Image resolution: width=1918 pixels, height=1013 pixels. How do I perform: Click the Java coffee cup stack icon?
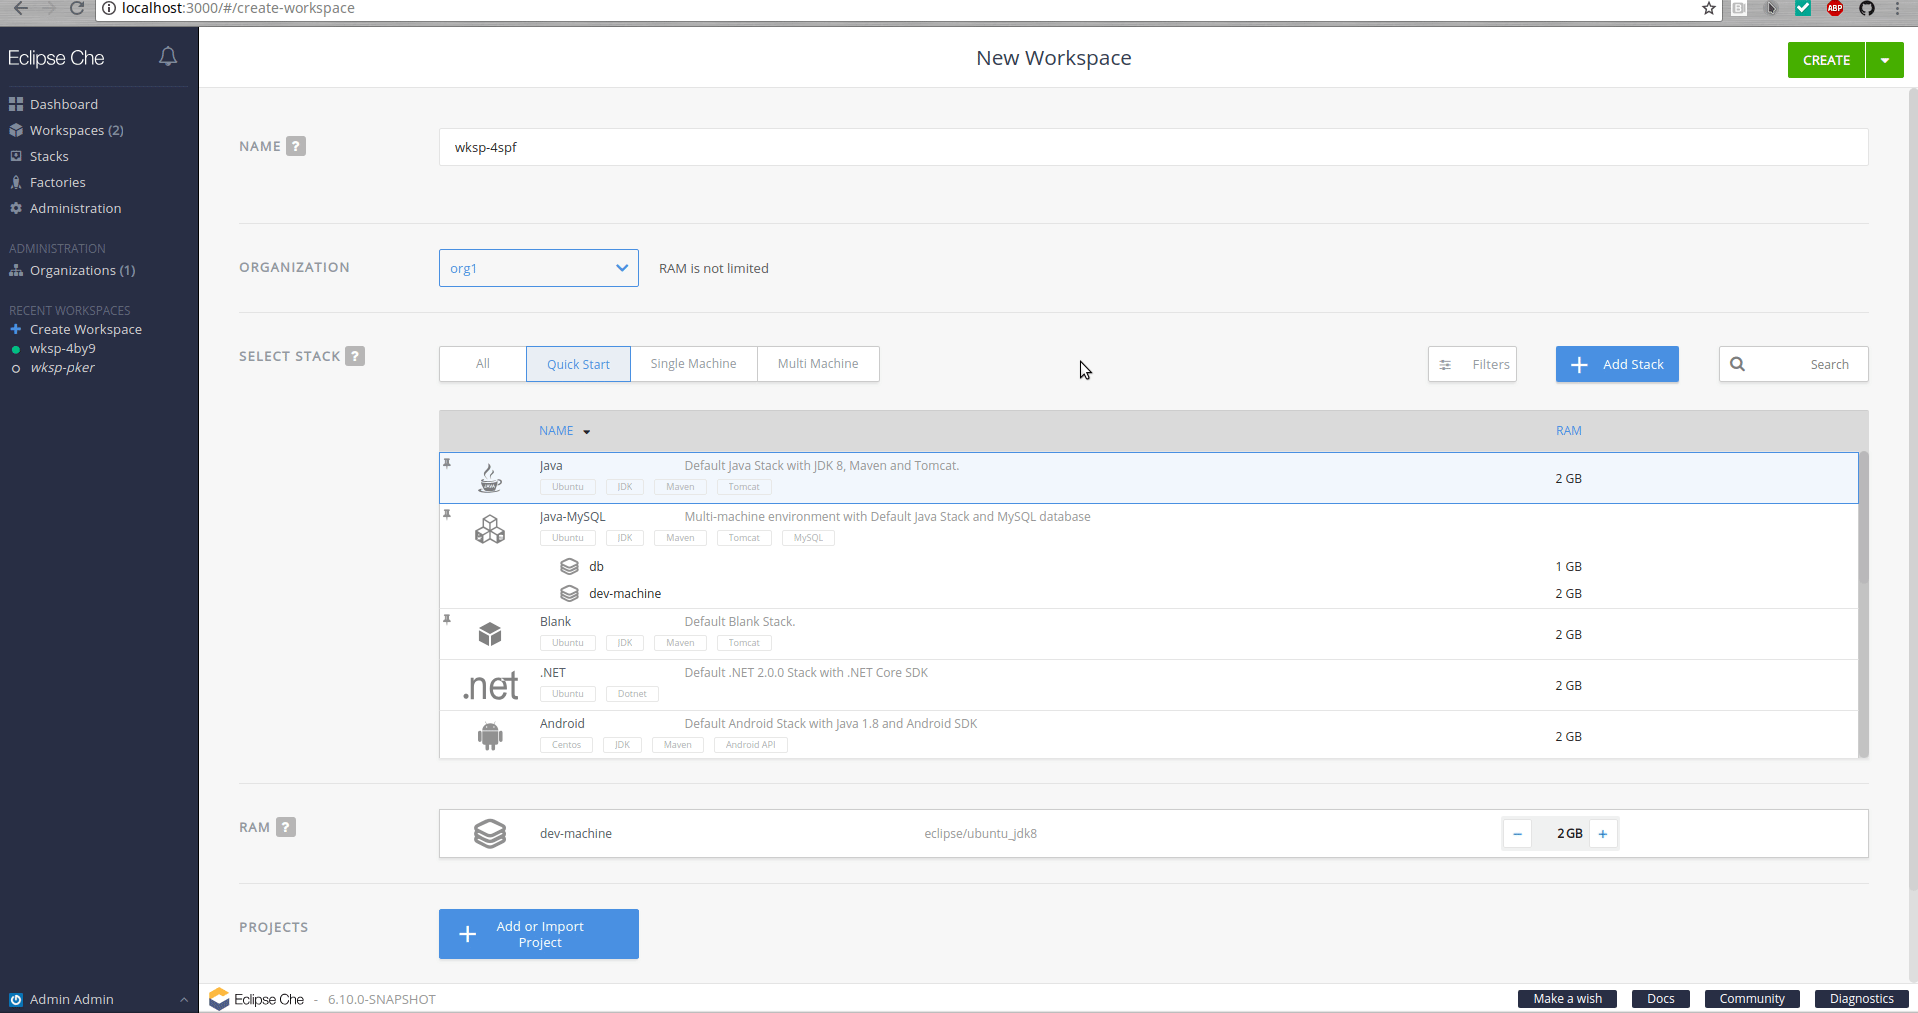pos(490,478)
